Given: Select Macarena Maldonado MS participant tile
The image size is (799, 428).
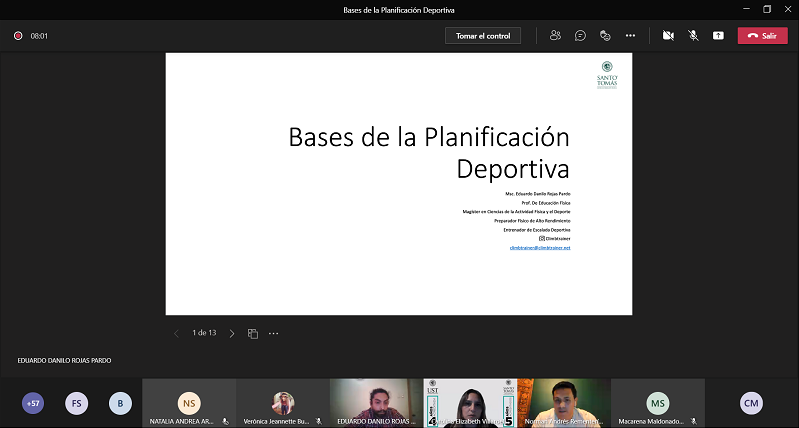Looking at the screenshot, I should (658, 403).
